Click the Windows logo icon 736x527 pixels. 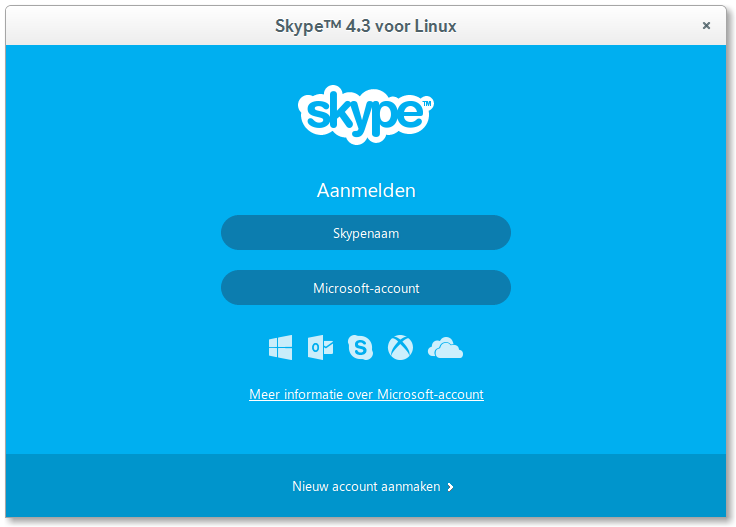[280, 347]
